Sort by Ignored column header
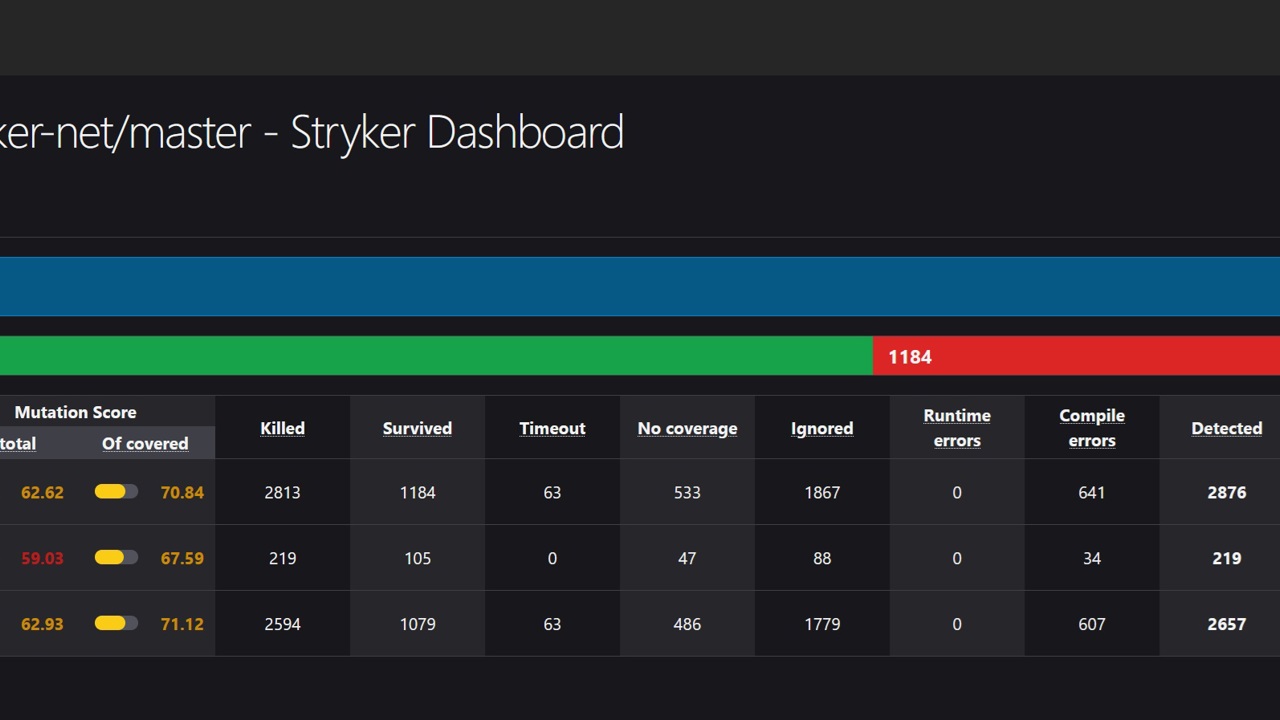This screenshot has width=1280, height=720. click(822, 428)
